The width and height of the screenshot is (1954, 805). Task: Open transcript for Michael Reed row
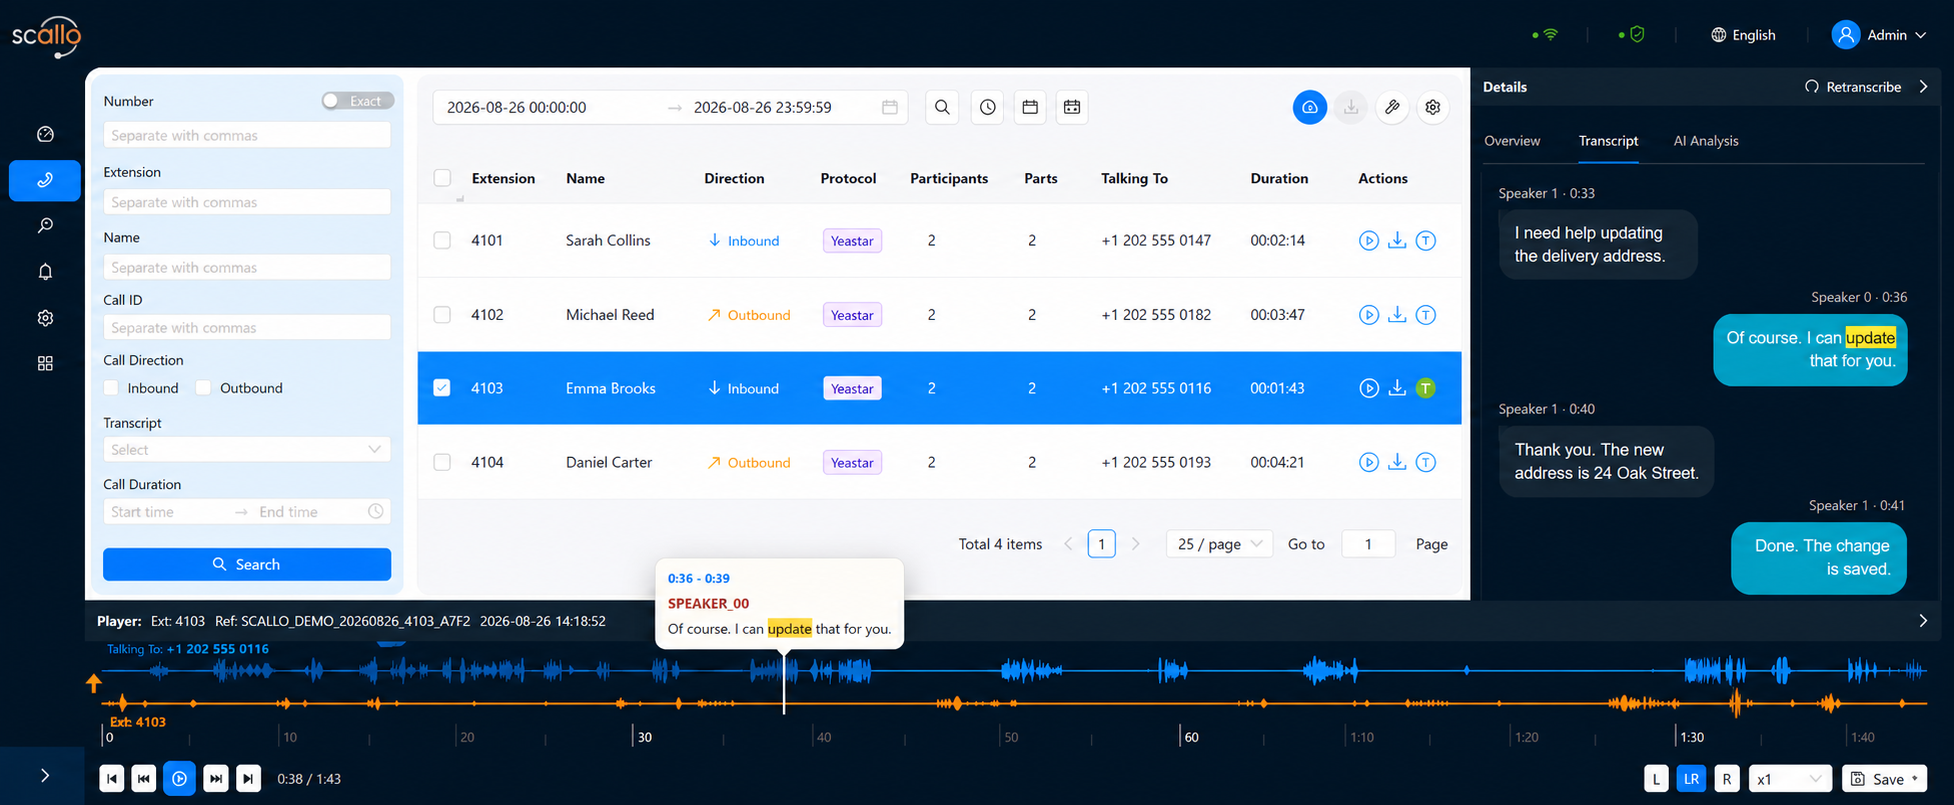click(1426, 314)
